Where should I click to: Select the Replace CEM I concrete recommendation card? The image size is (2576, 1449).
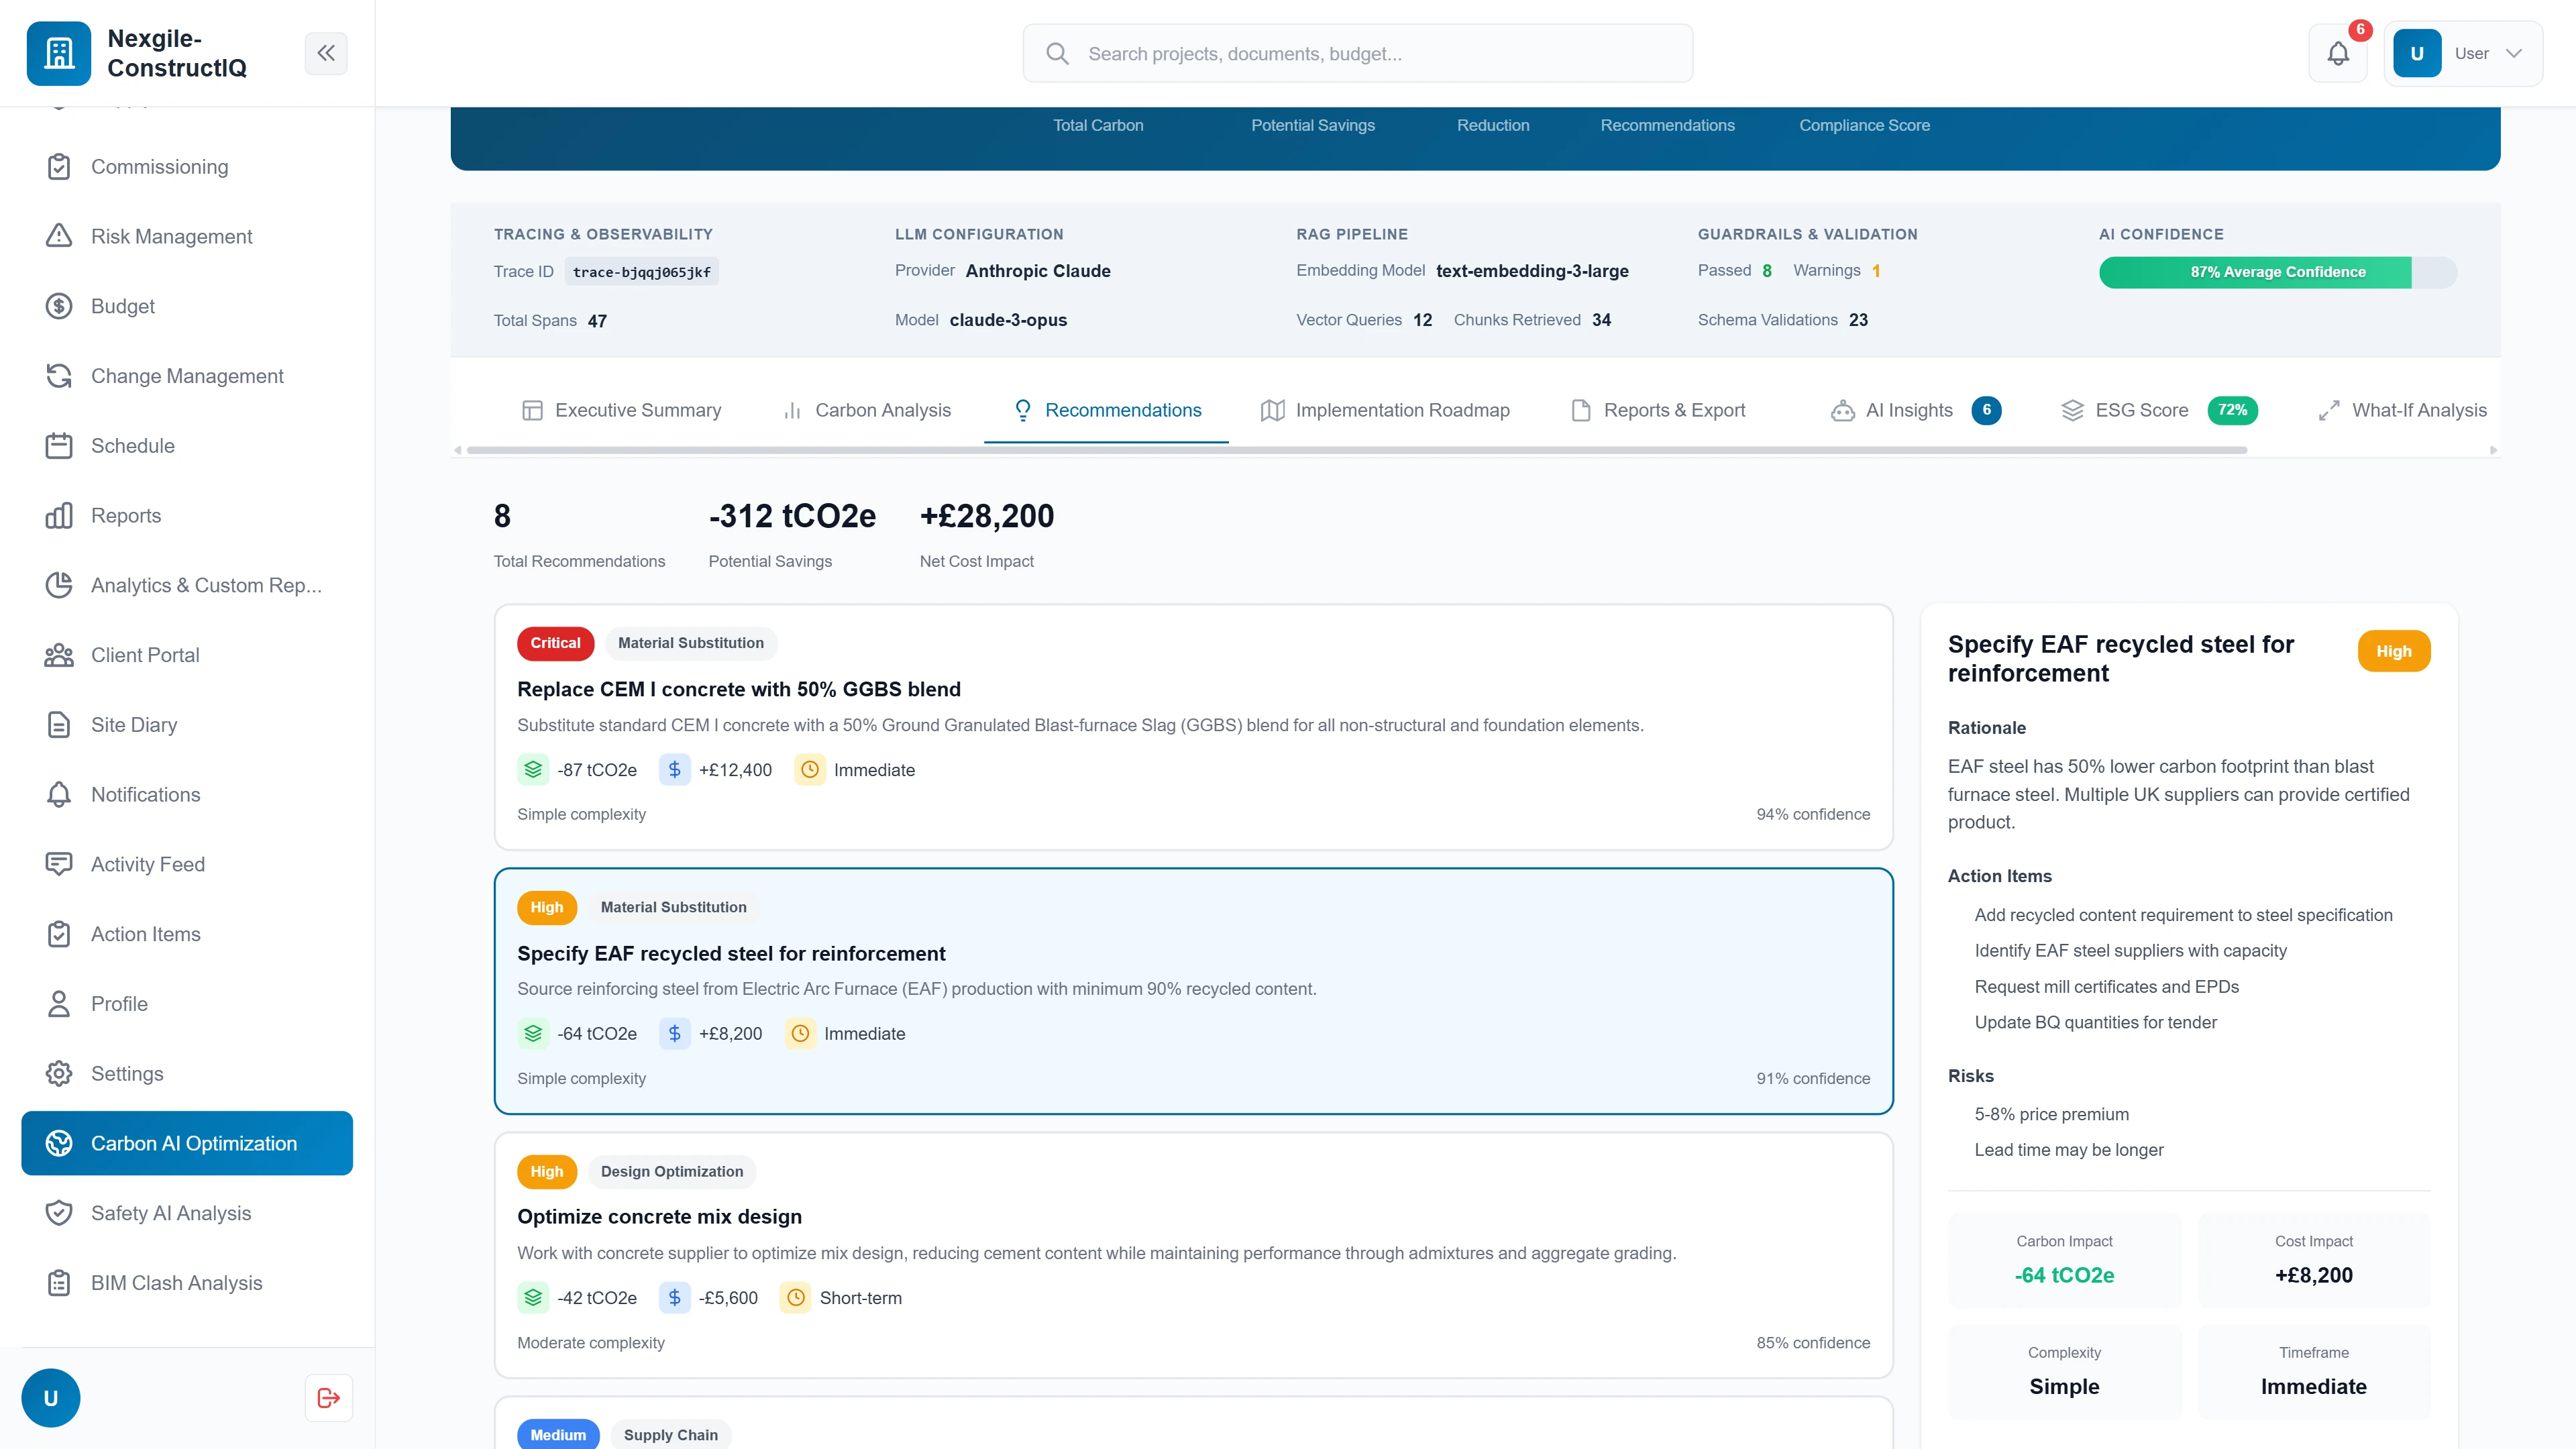[1193, 727]
